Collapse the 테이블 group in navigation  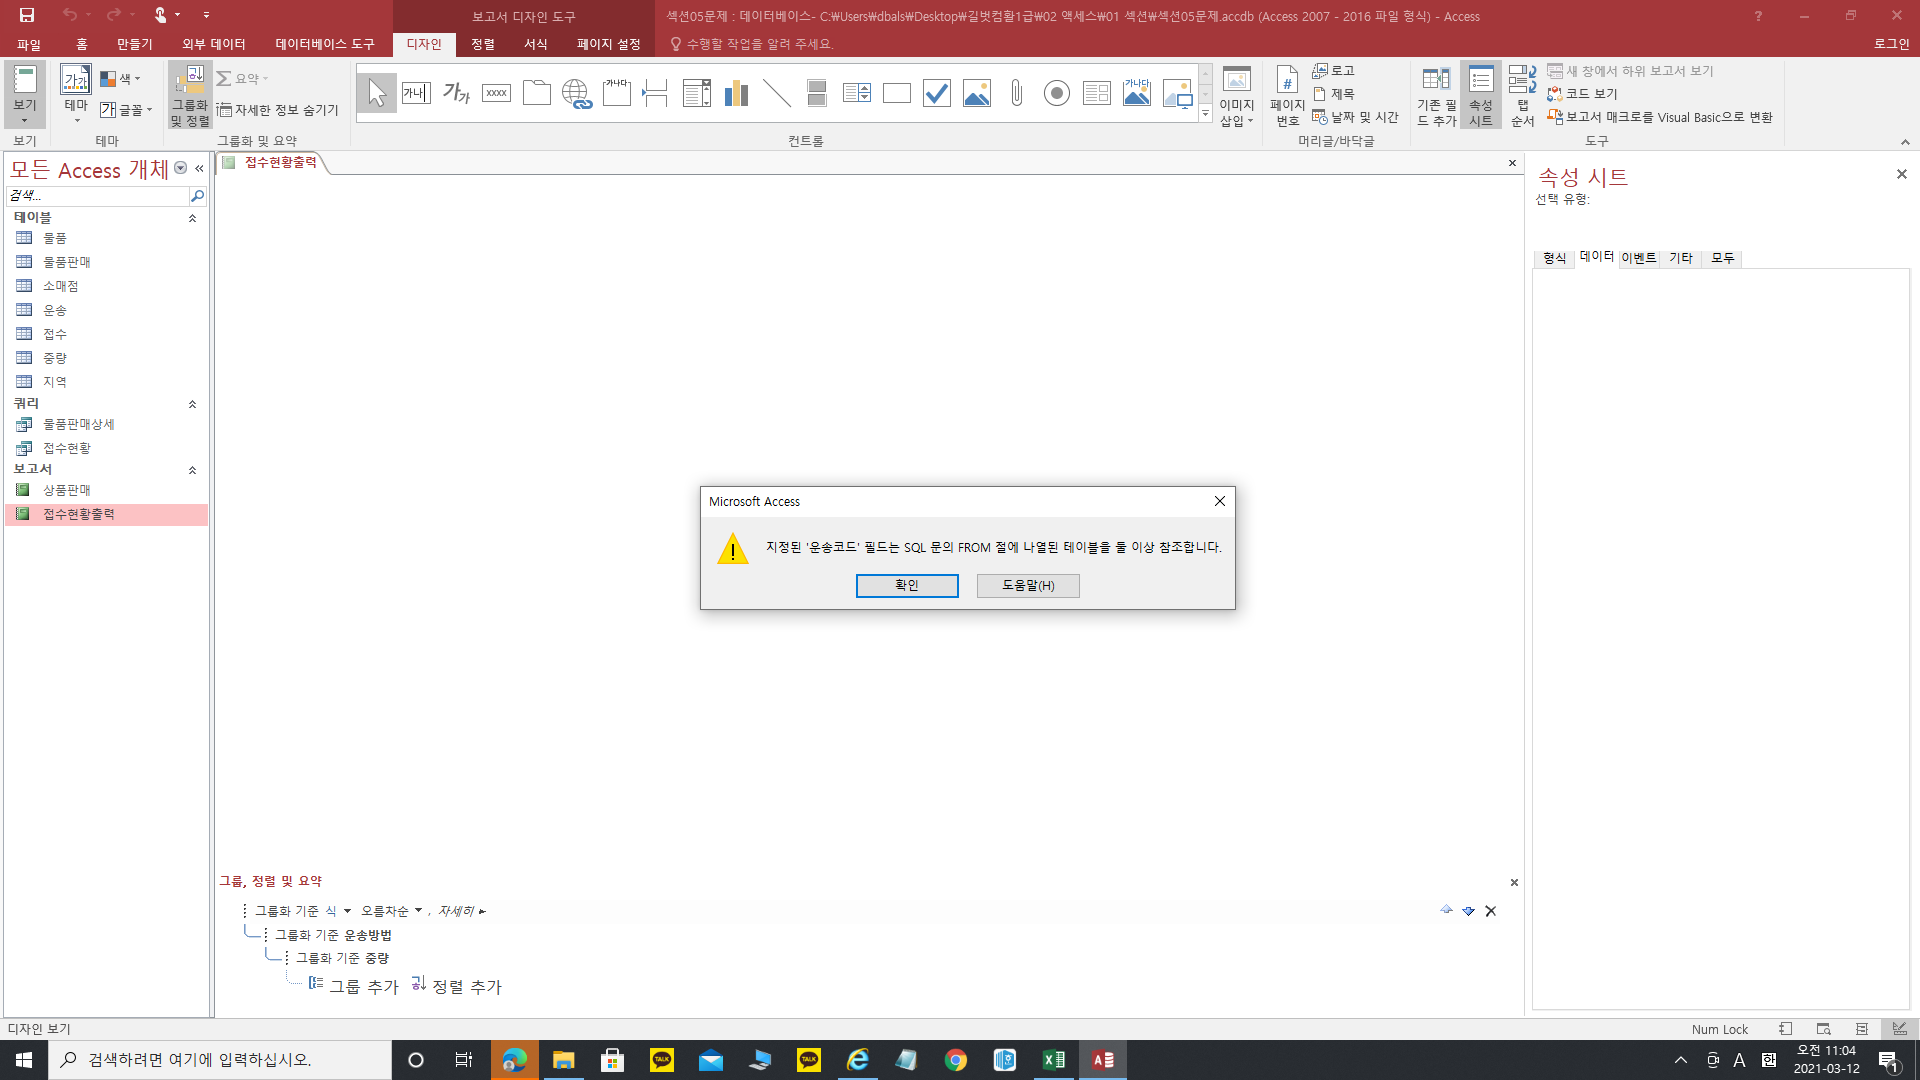(192, 218)
